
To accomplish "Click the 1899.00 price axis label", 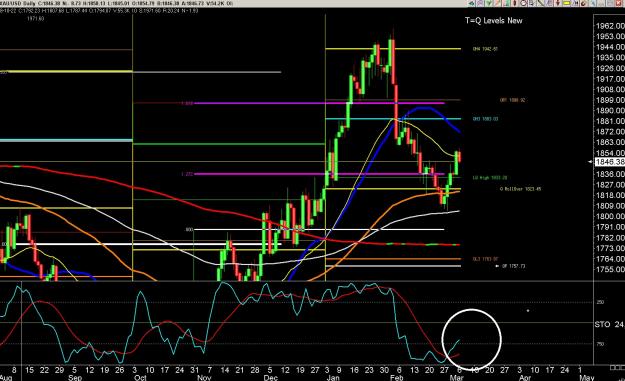I will point(610,100).
